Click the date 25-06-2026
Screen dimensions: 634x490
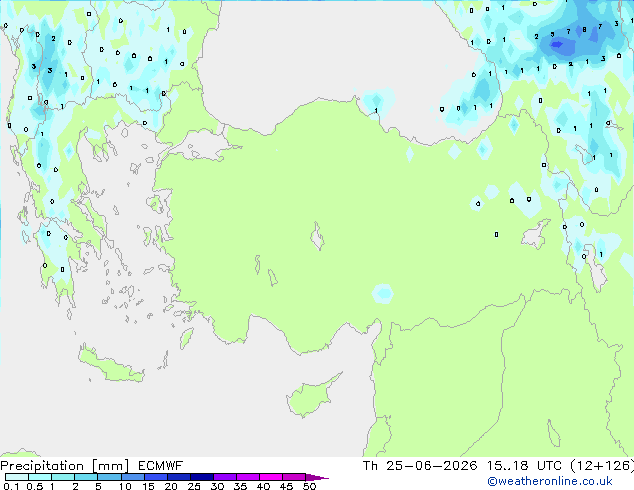pos(431,466)
